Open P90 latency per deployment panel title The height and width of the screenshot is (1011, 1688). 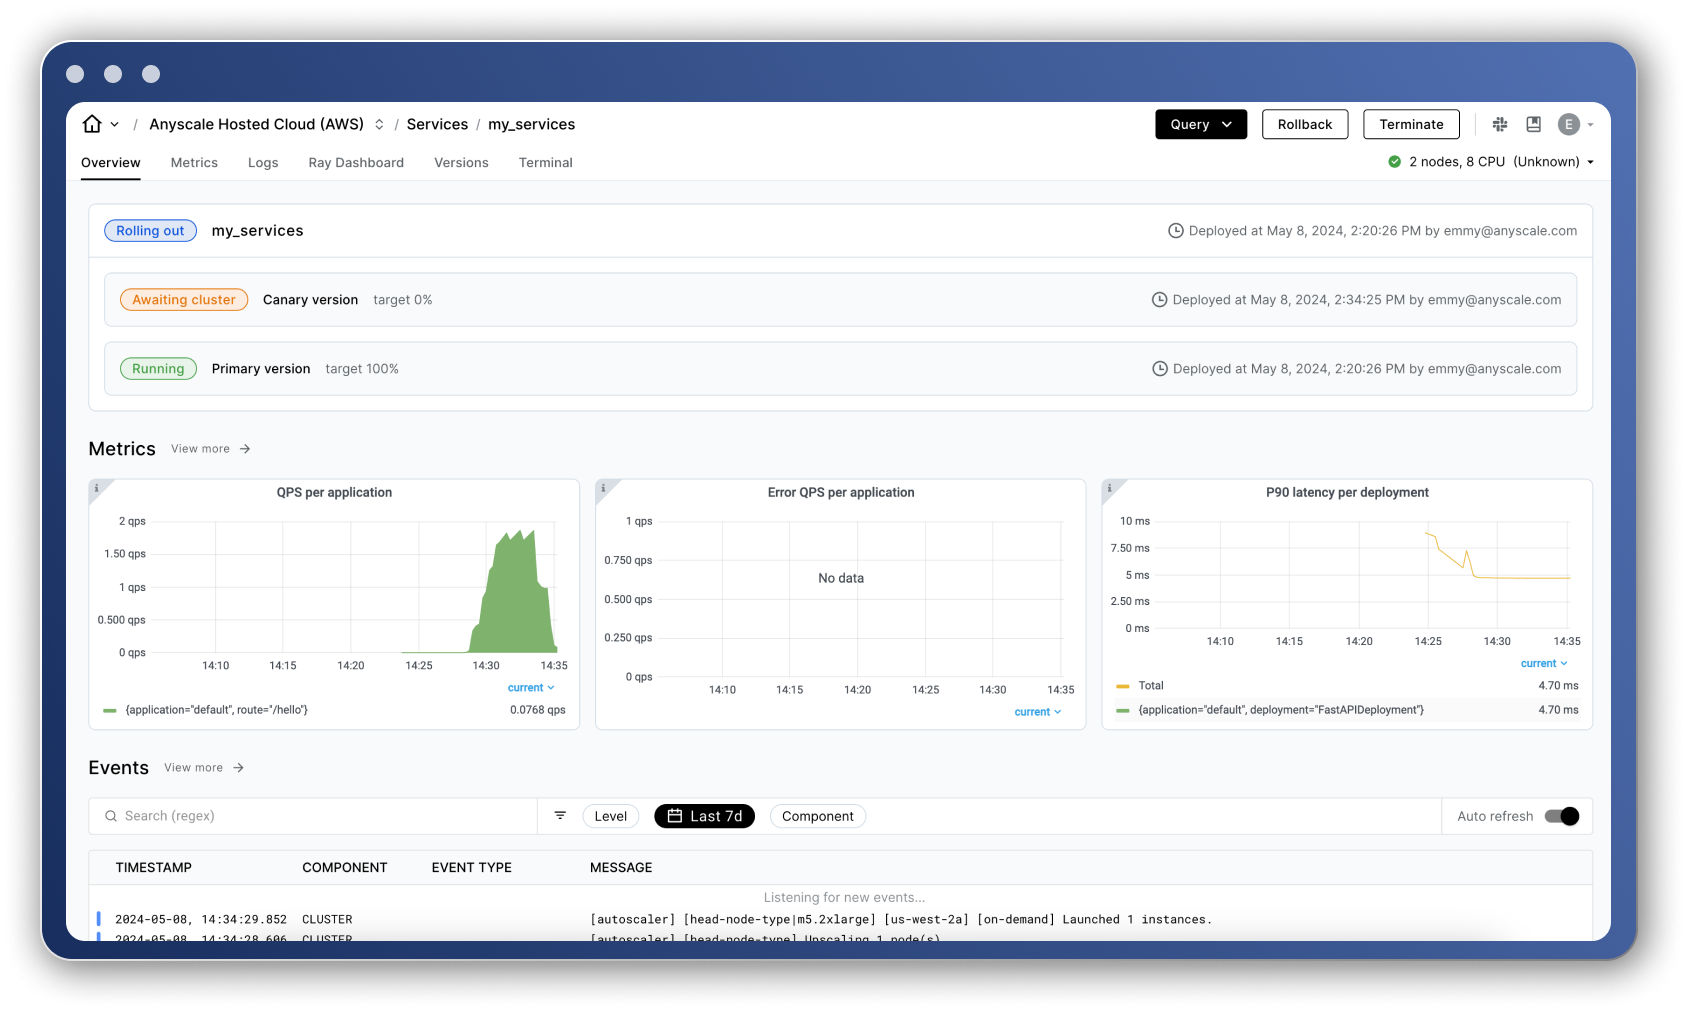1347,493
